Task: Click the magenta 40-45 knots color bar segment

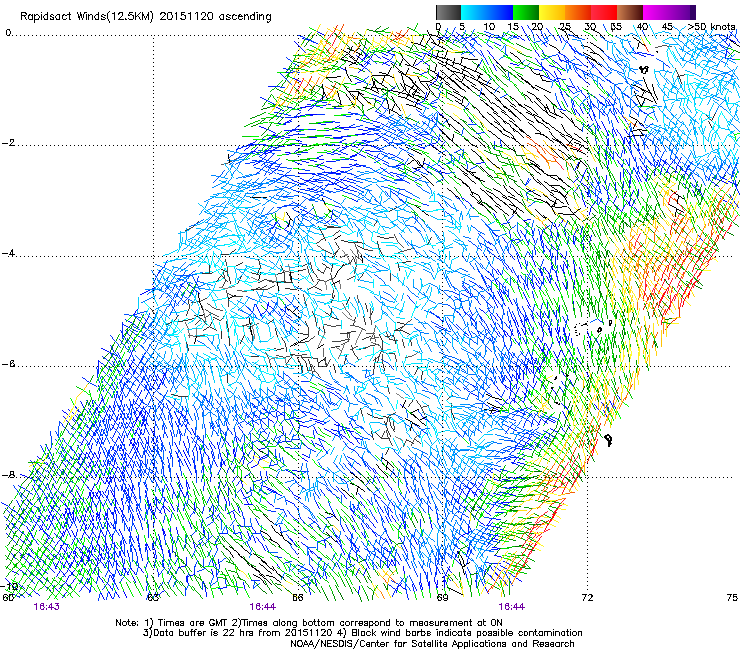Action: pos(656,12)
